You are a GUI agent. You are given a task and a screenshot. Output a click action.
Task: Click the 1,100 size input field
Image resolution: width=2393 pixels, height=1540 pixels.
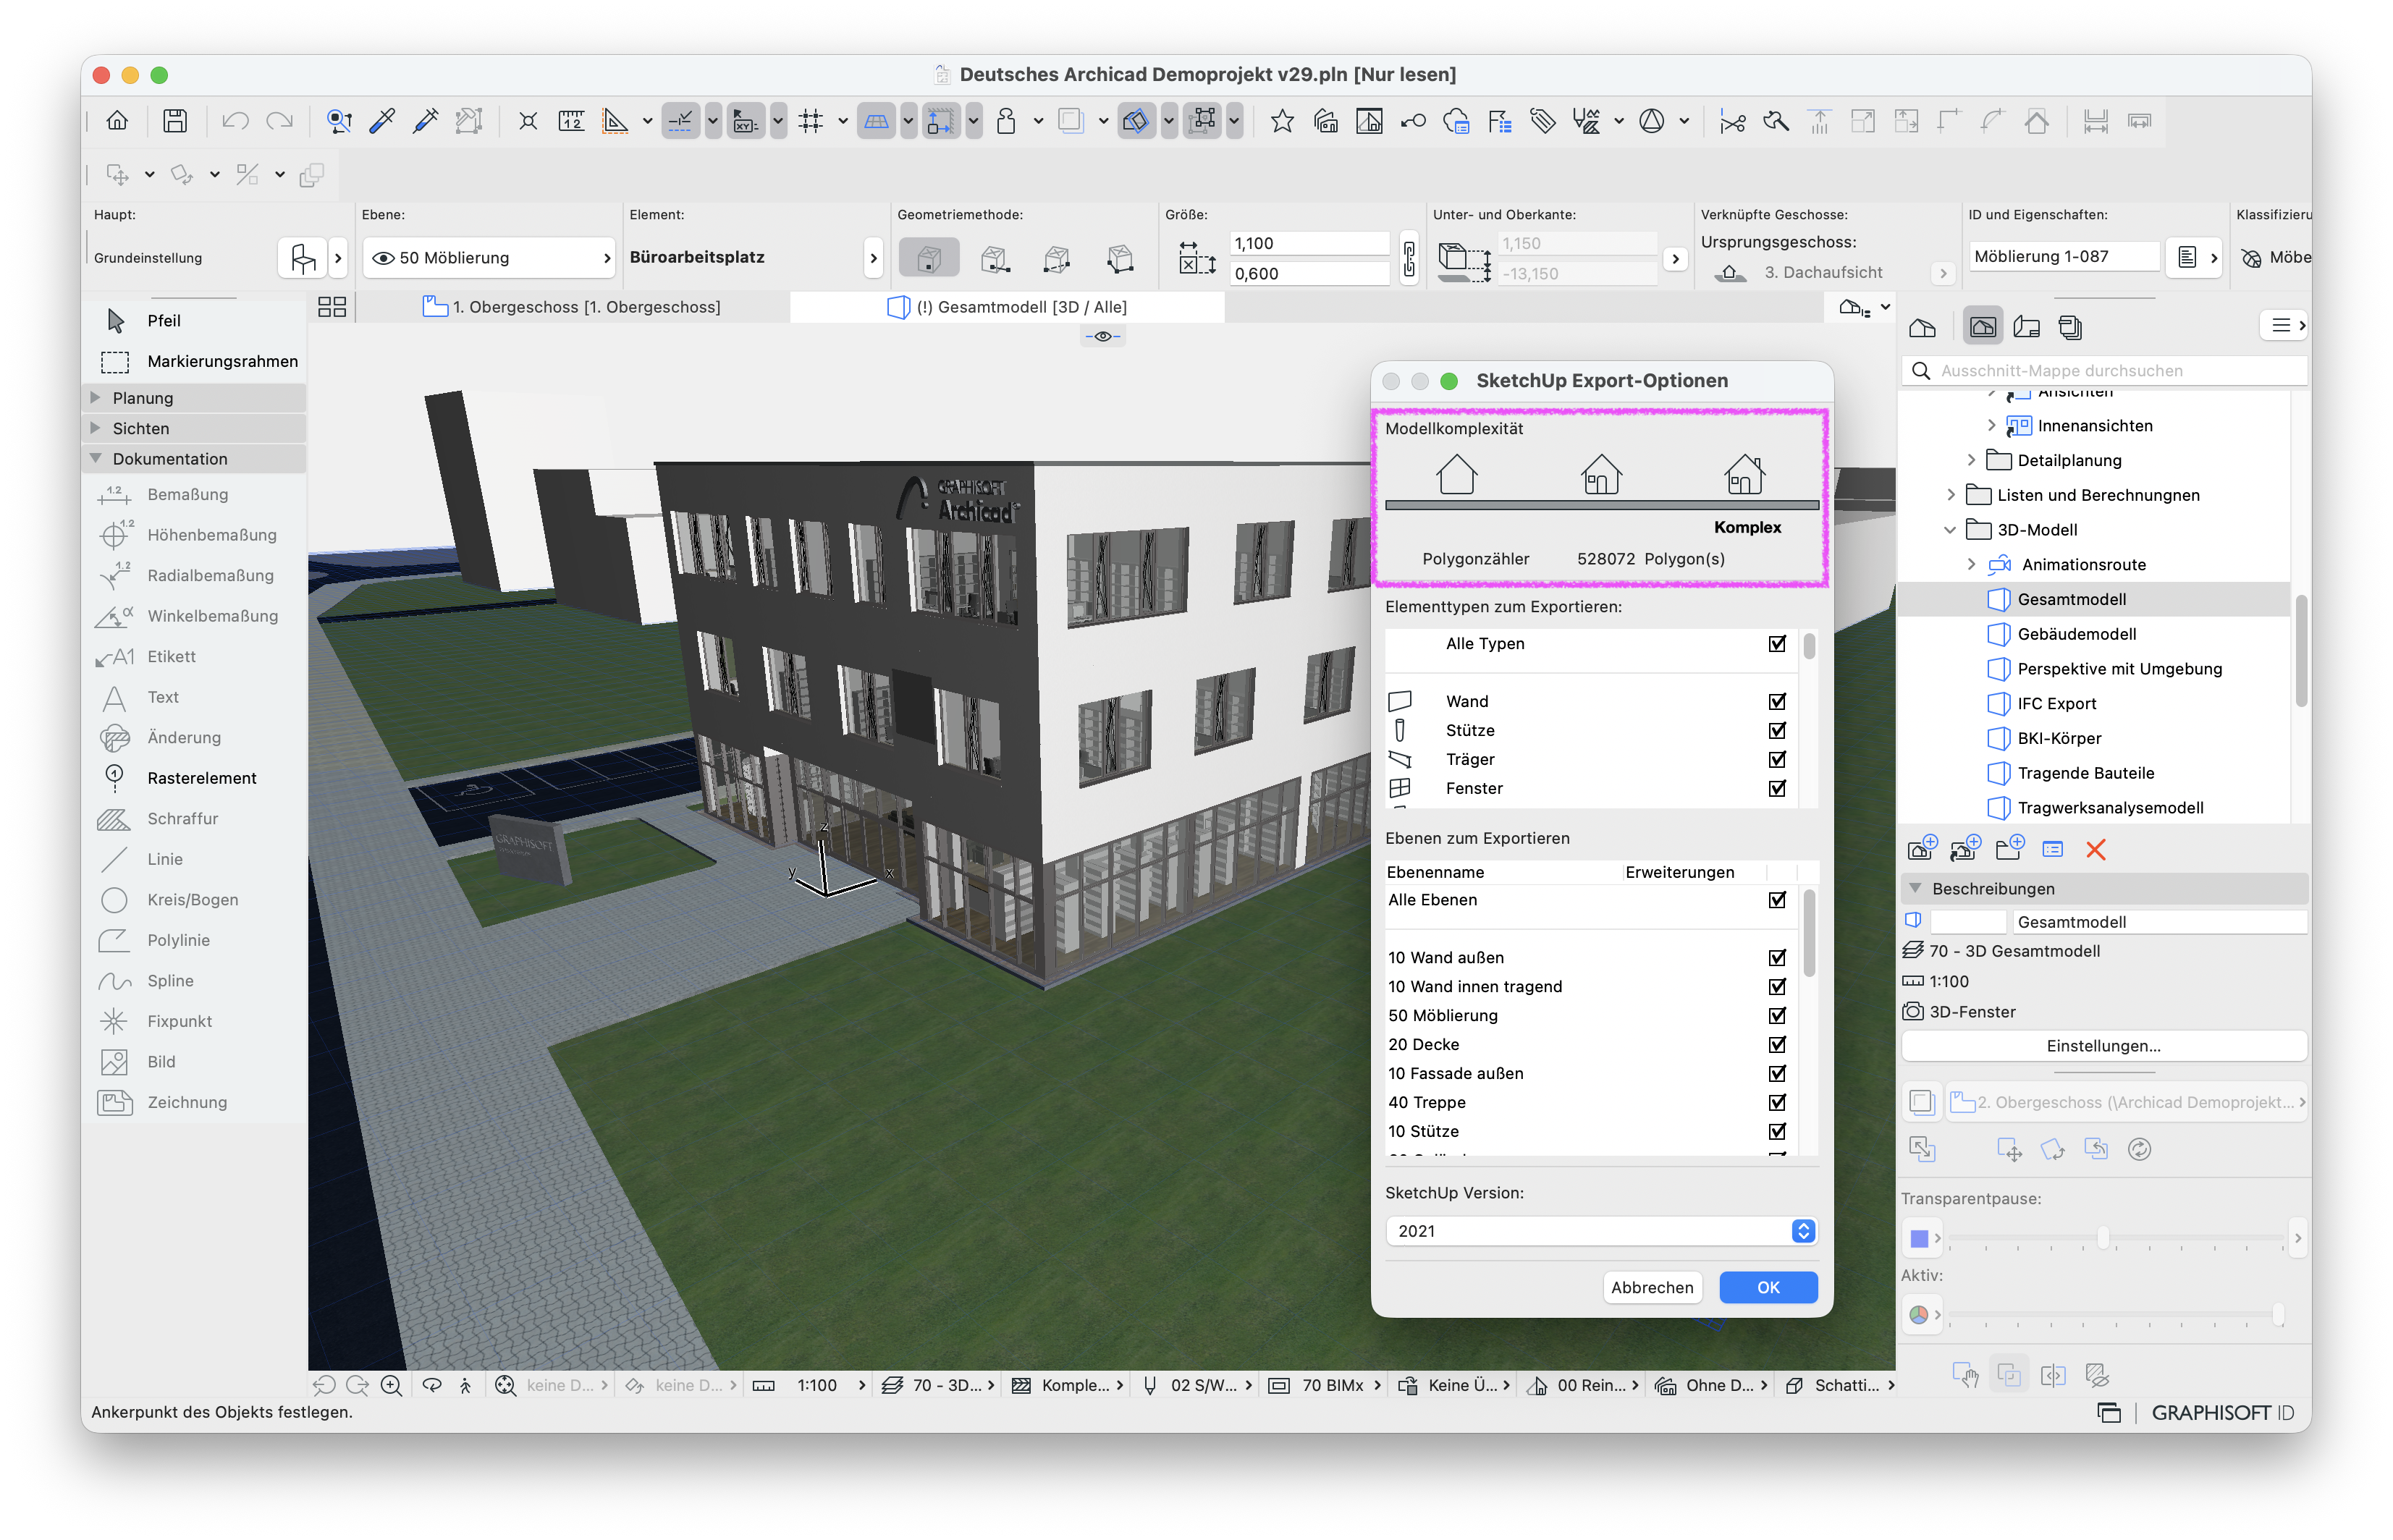1309,243
